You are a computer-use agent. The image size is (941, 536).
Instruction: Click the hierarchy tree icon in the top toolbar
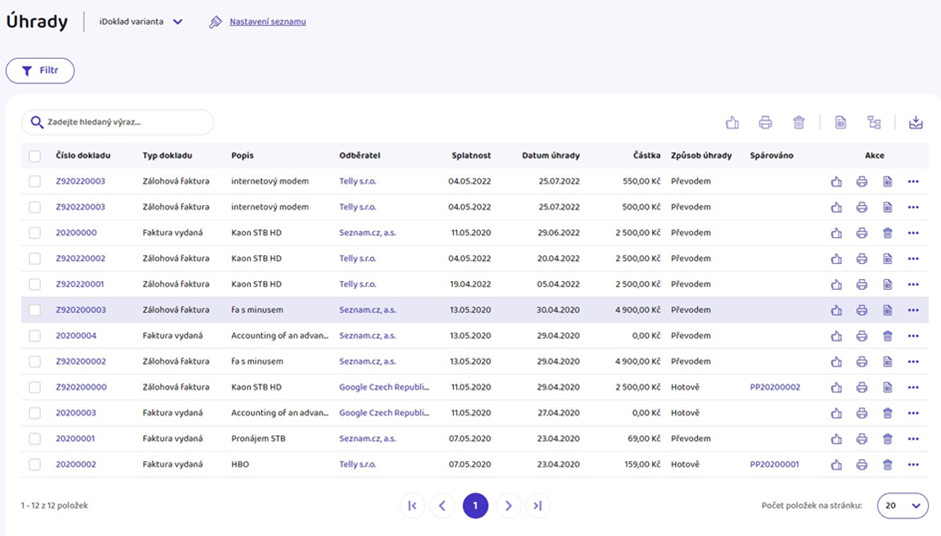pyautogui.click(x=874, y=122)
